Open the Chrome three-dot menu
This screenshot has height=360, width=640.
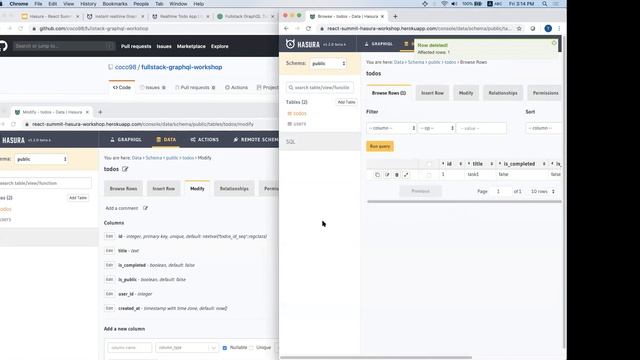[x=559, y=29]
